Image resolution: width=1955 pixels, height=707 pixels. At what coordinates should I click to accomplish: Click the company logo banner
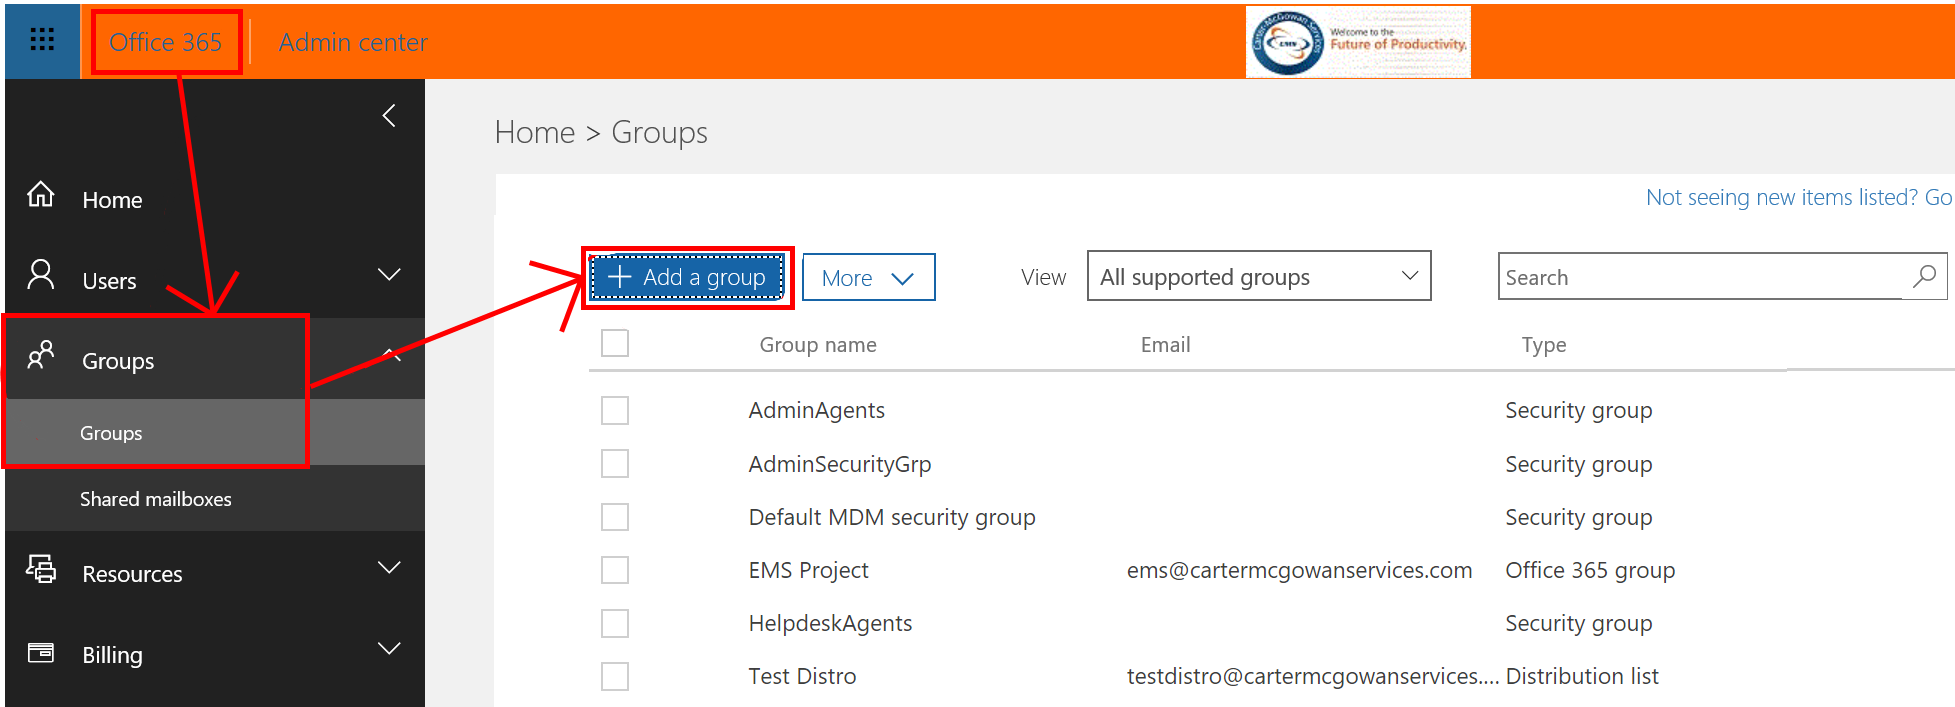[1358, 42]
